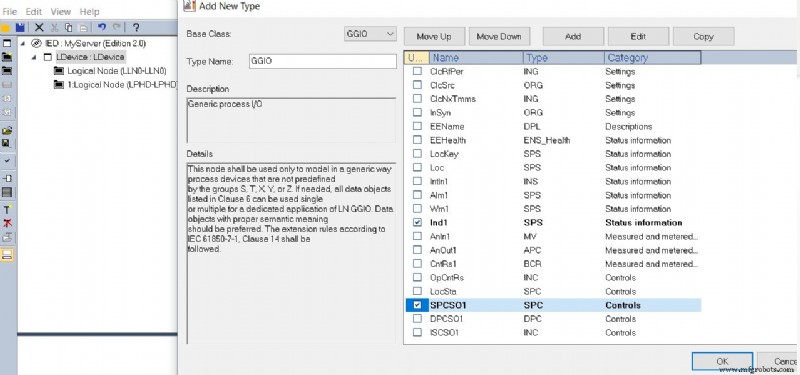Select the Alm1 row name

pyautogui.click(x=438, y=195)
